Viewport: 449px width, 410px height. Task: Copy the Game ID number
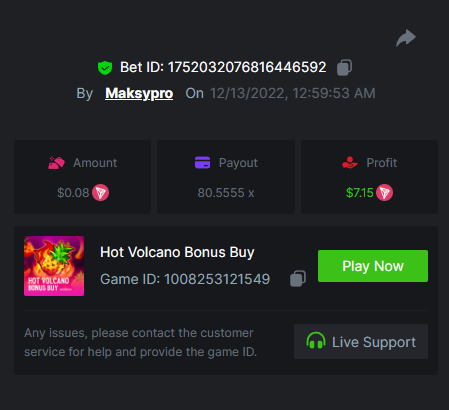click(298, 278)
